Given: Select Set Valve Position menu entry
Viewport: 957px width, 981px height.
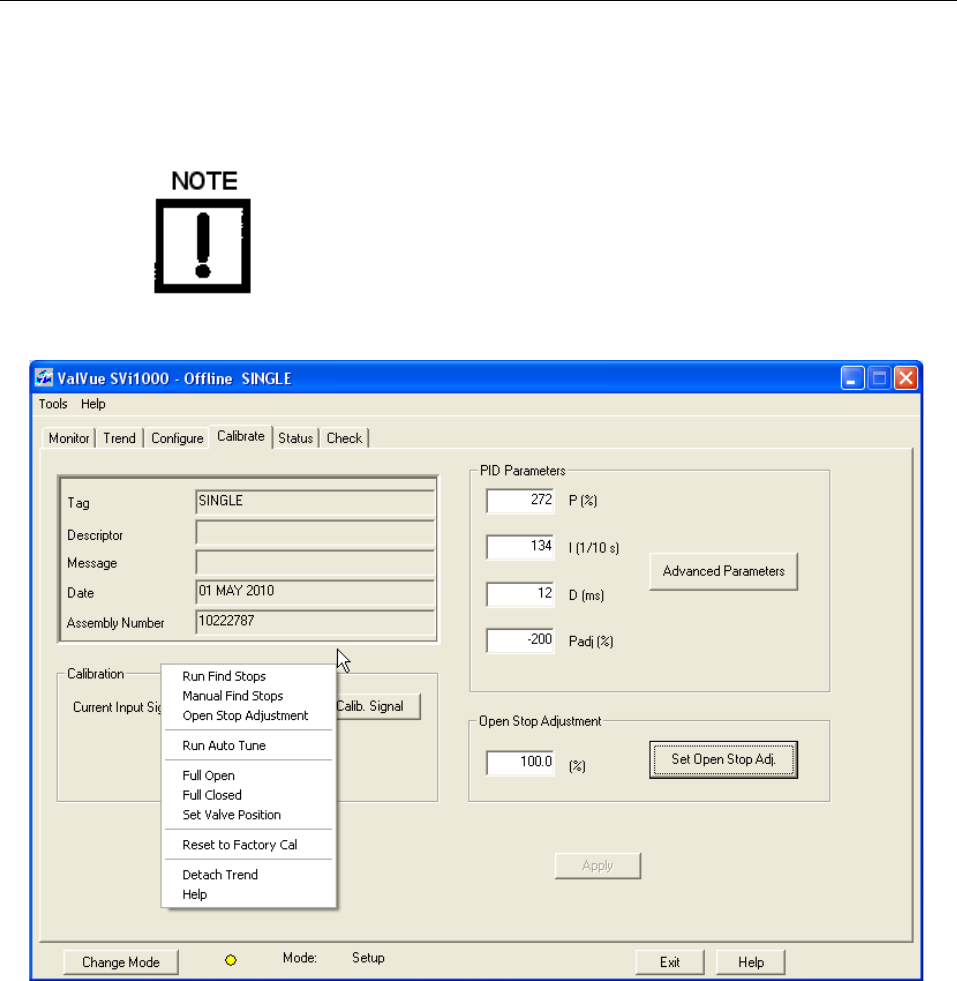Looking at the screenshot, I should click(x=249, y=815).
